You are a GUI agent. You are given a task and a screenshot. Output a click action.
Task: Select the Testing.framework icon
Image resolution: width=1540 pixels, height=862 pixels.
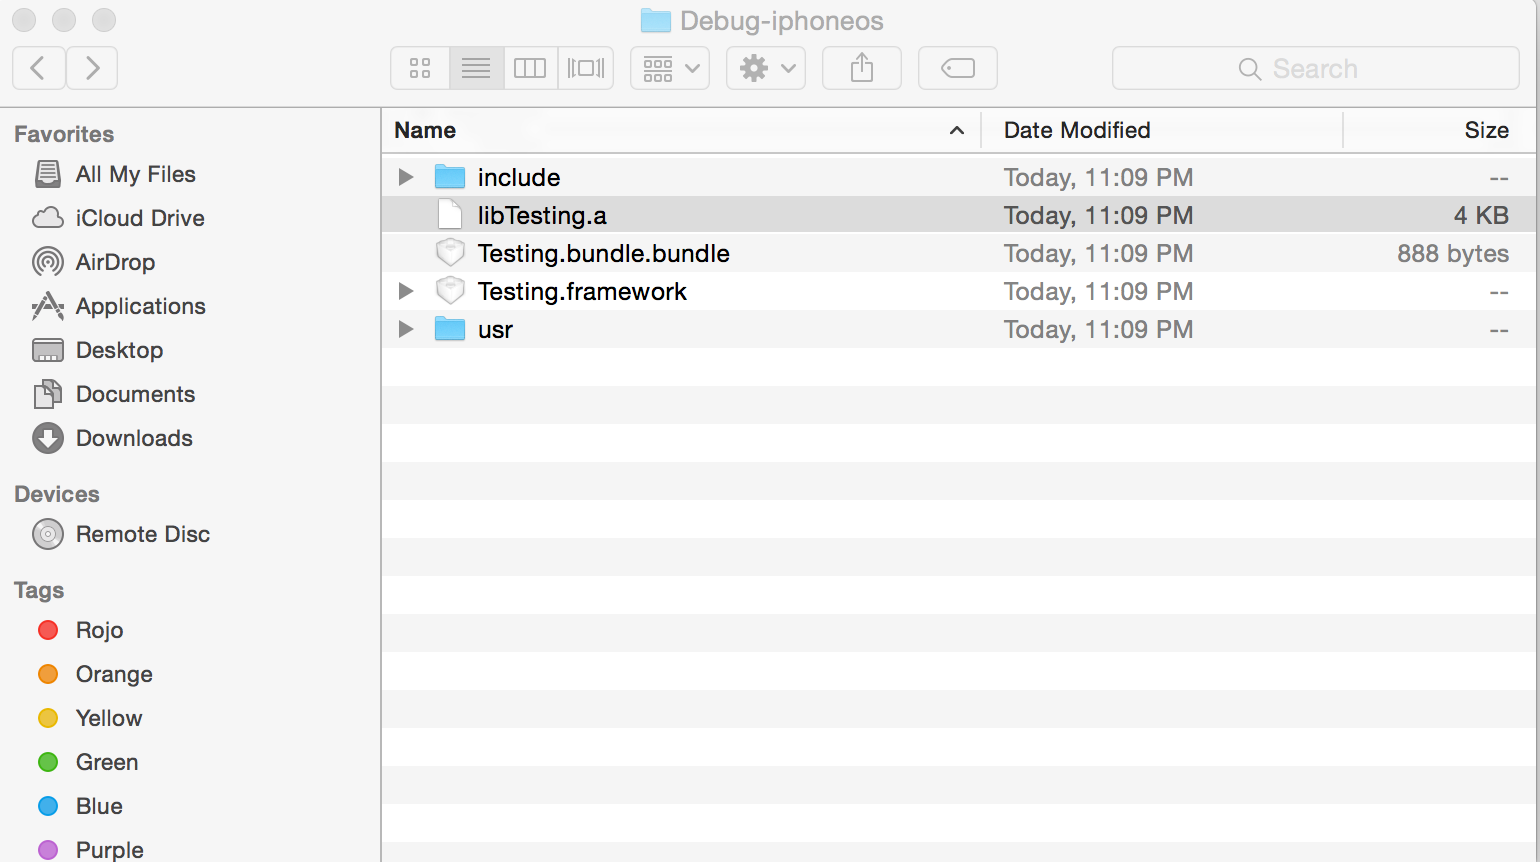coord(450,291)
